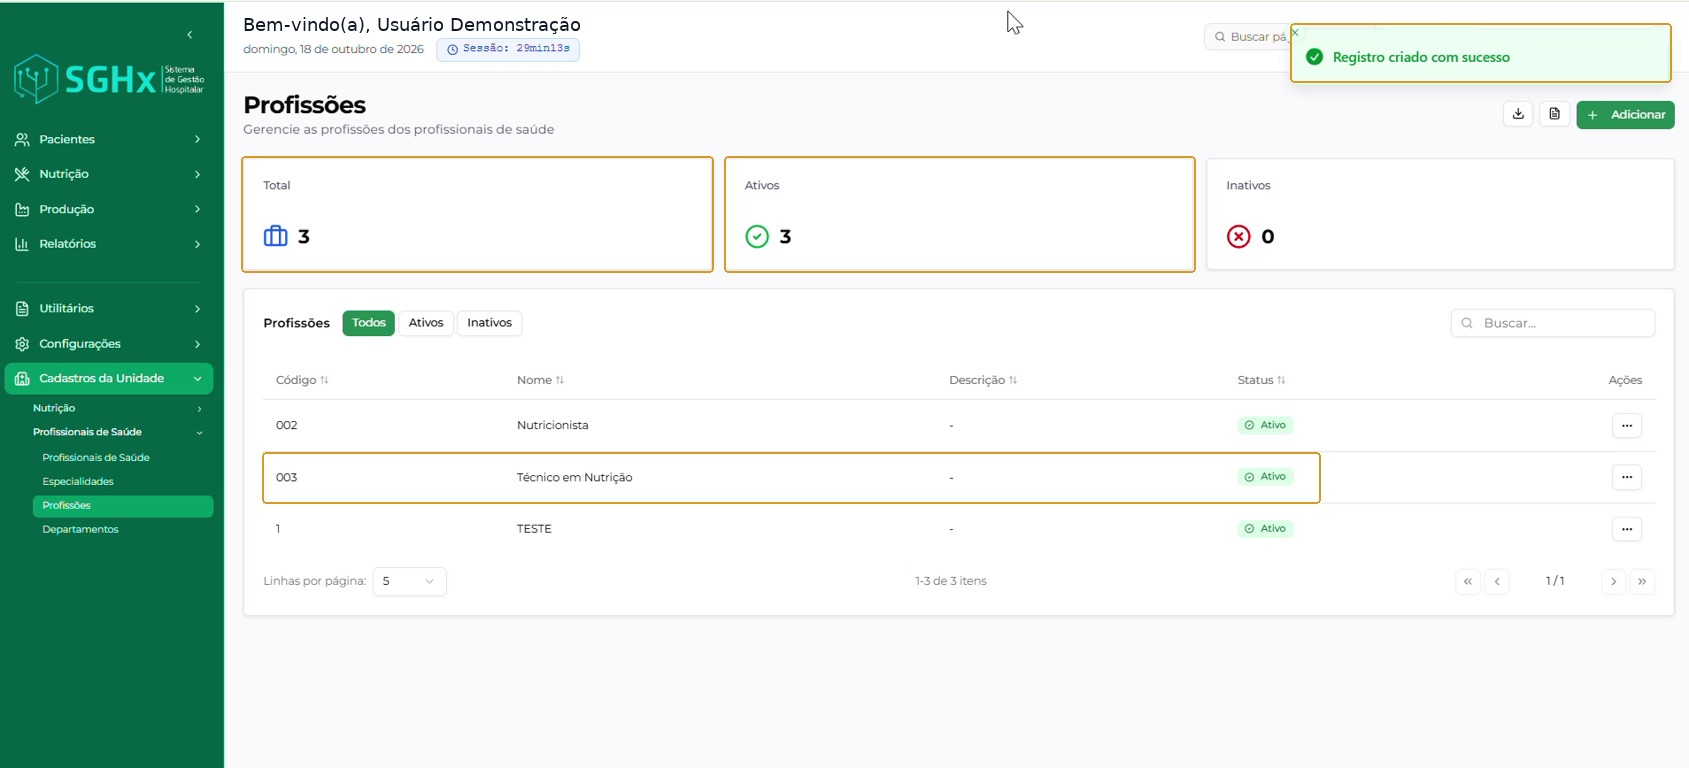Click the Buscar field in professions table
Image resolution: width=1689 pixels, height=768 pixels.
click(1552, 323)
